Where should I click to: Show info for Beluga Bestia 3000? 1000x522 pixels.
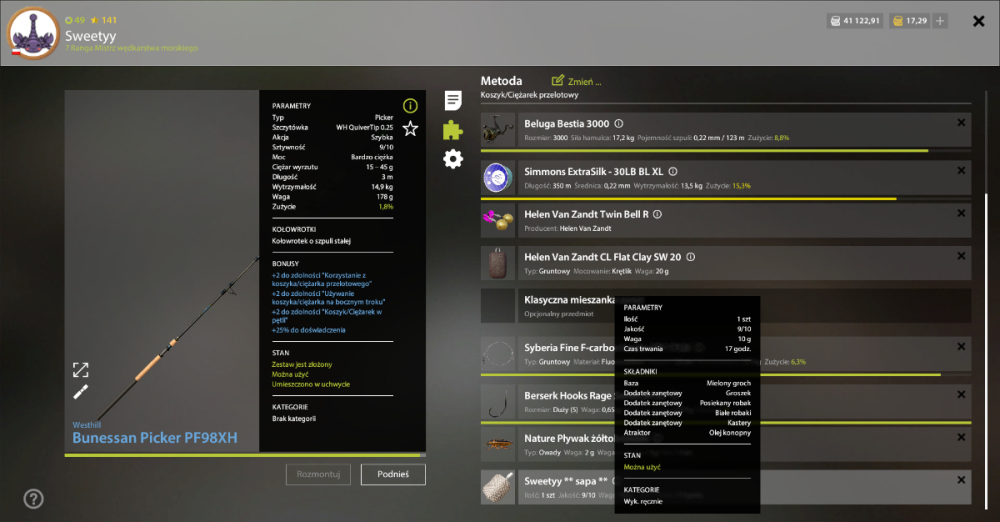click(619, 124)
